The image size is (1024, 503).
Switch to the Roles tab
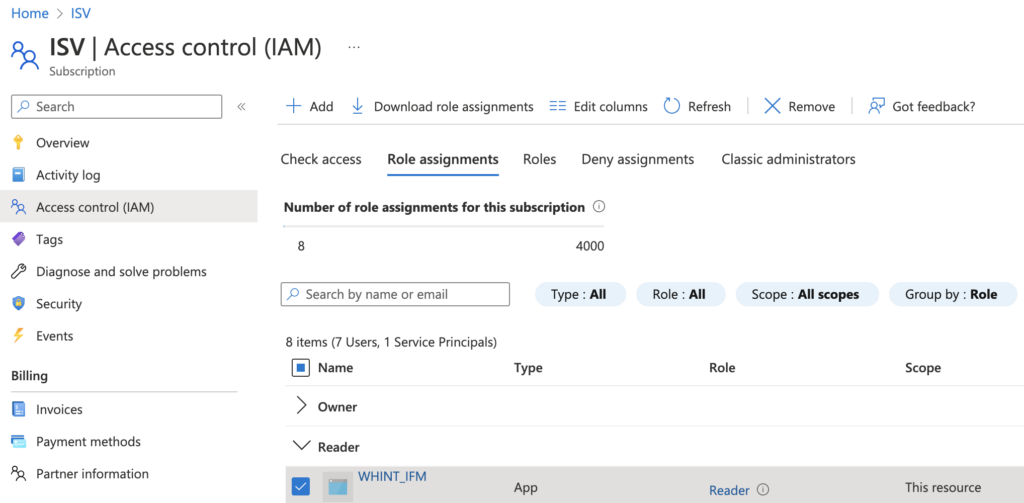click(x=539, y=159)
